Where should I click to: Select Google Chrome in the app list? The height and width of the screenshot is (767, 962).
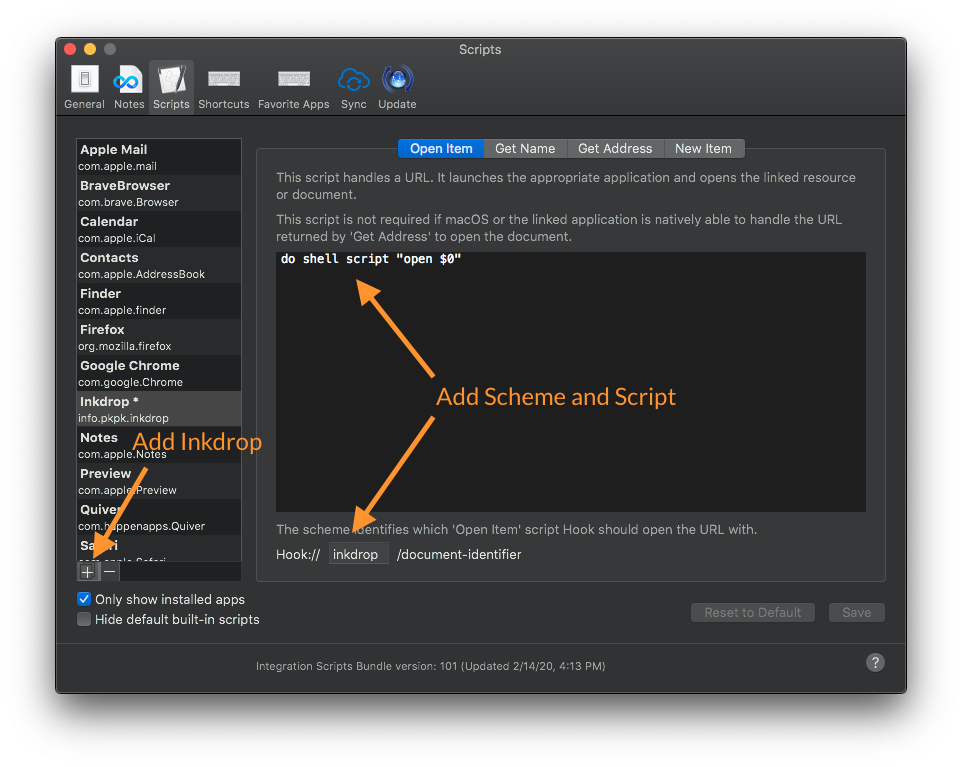pyautogui.click(x=159, y=373)
